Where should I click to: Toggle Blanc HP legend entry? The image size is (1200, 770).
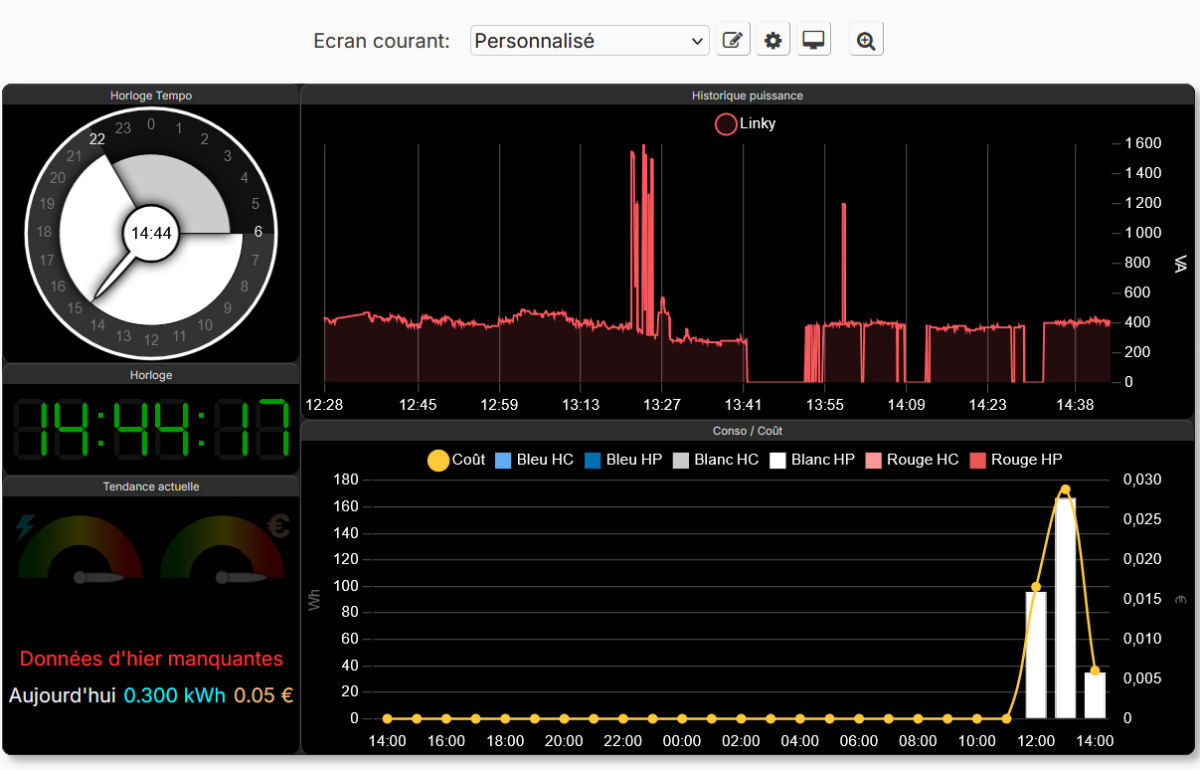click(x=812, y=460)
